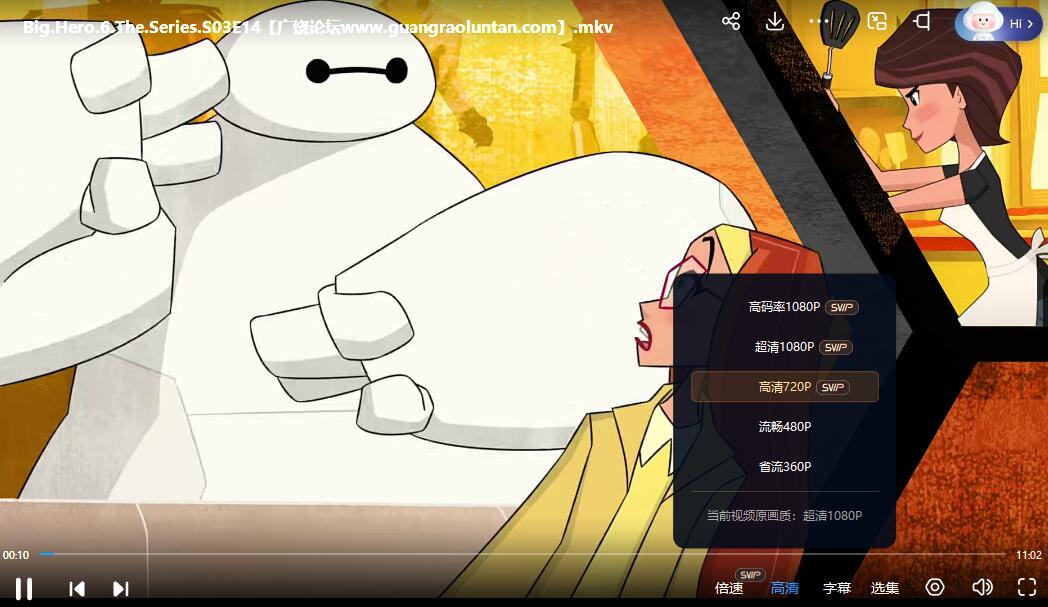
Task: Click the SVIP badge above 倍速
Action: click(x=750, y=575)
